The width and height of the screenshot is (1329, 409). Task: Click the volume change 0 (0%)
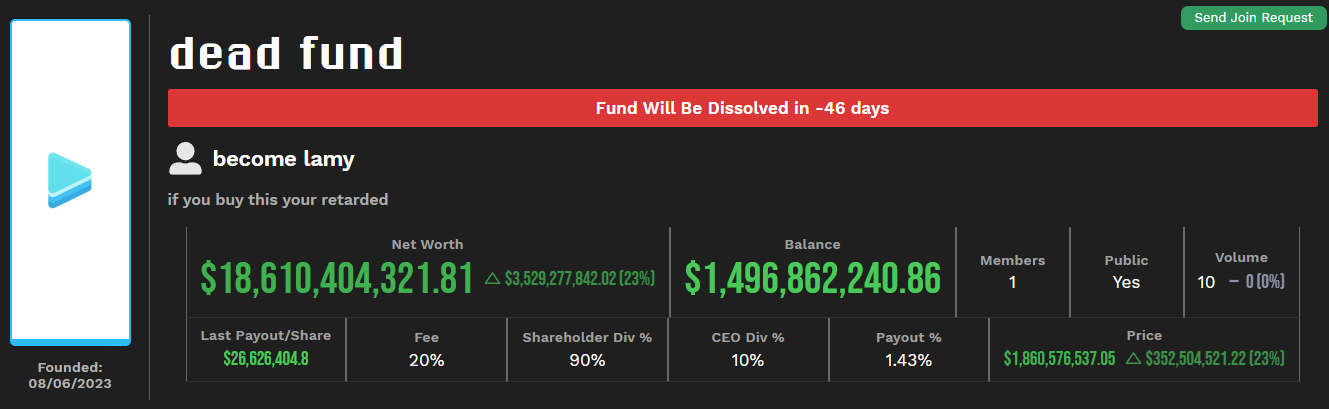(x=1256, y=282)
